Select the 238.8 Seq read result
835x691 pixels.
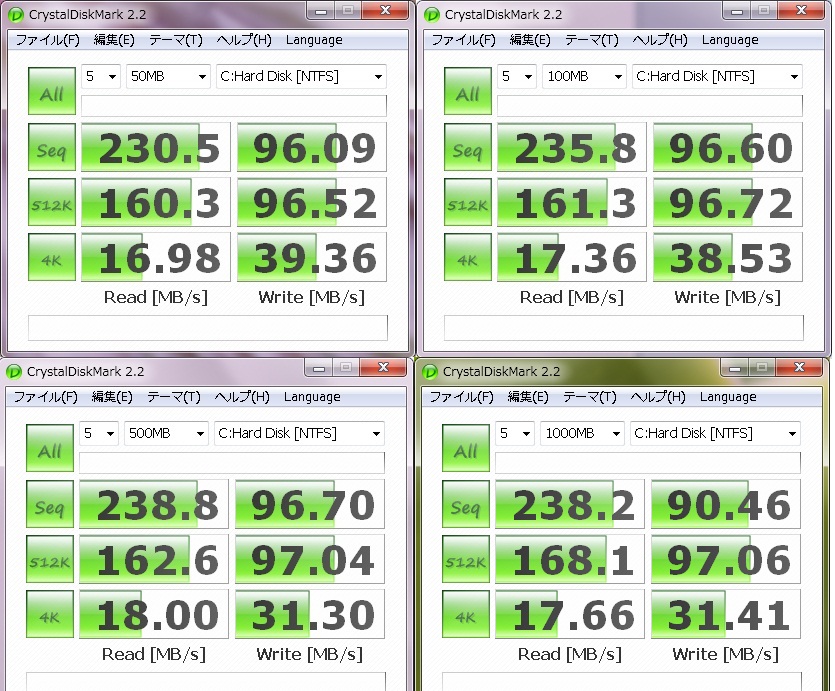pyautogui.click(x=153, y=504)
